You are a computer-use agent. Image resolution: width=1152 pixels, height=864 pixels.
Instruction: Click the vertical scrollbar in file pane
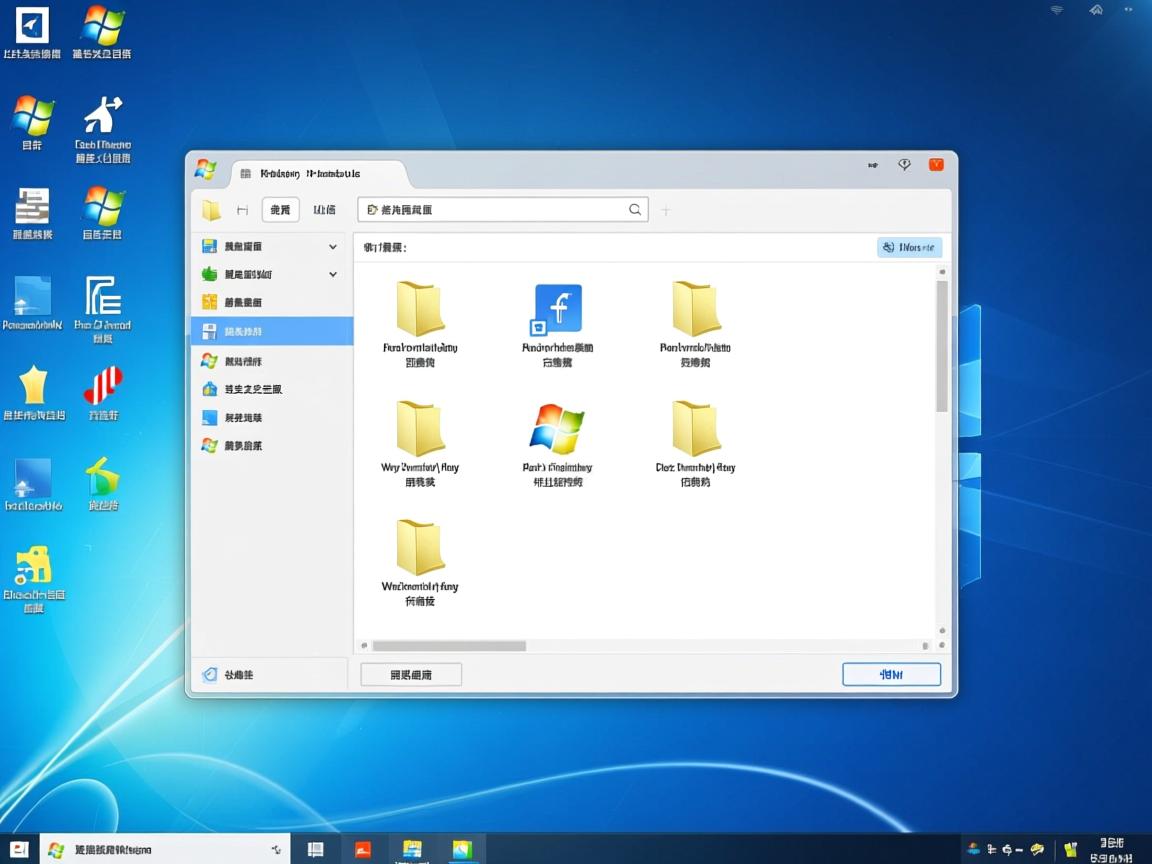[942, 346]
